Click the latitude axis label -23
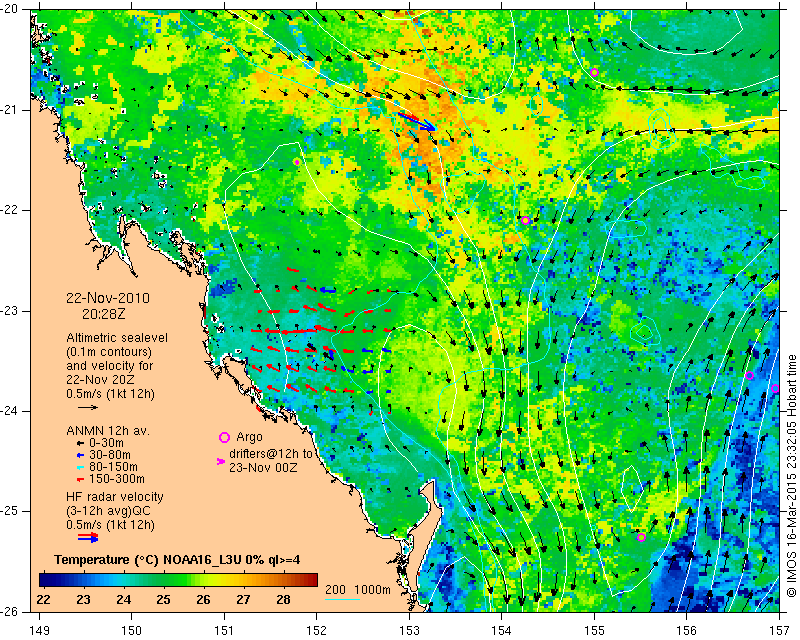800x640 pixels. coord(8,311)
